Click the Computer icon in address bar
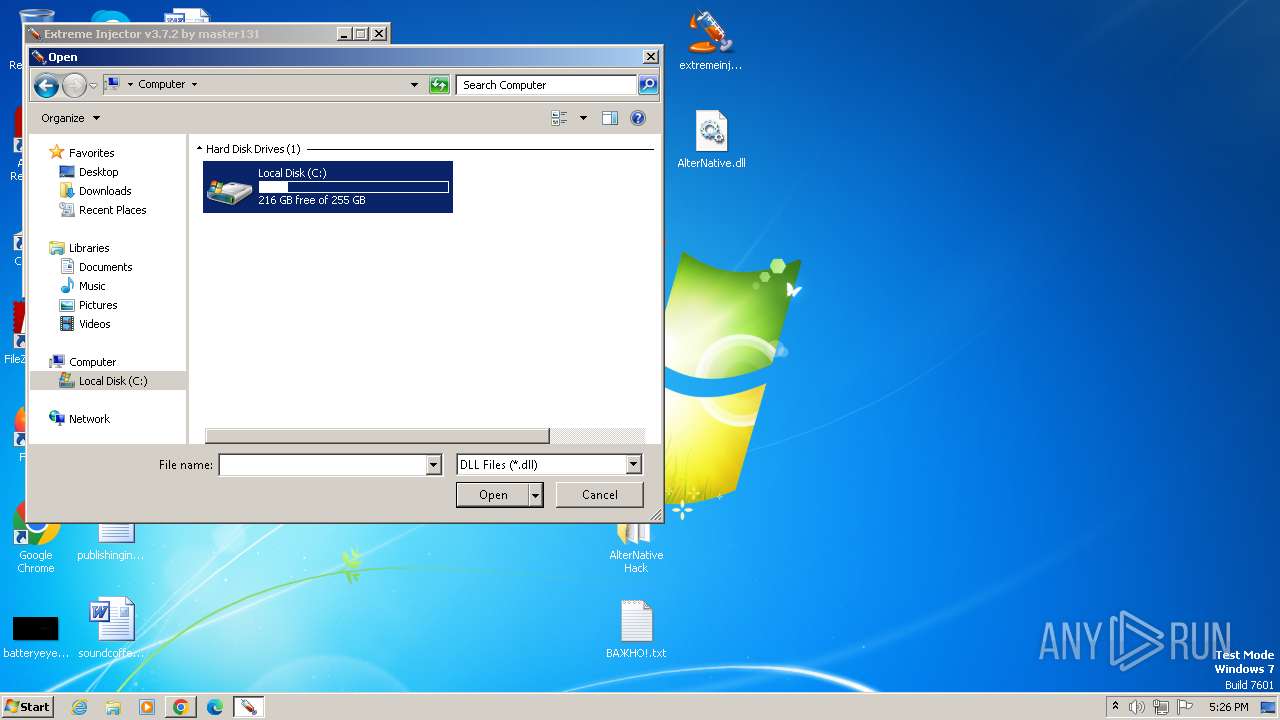The height and width of the screenshot is (720, 1280). tap(113, 84)
